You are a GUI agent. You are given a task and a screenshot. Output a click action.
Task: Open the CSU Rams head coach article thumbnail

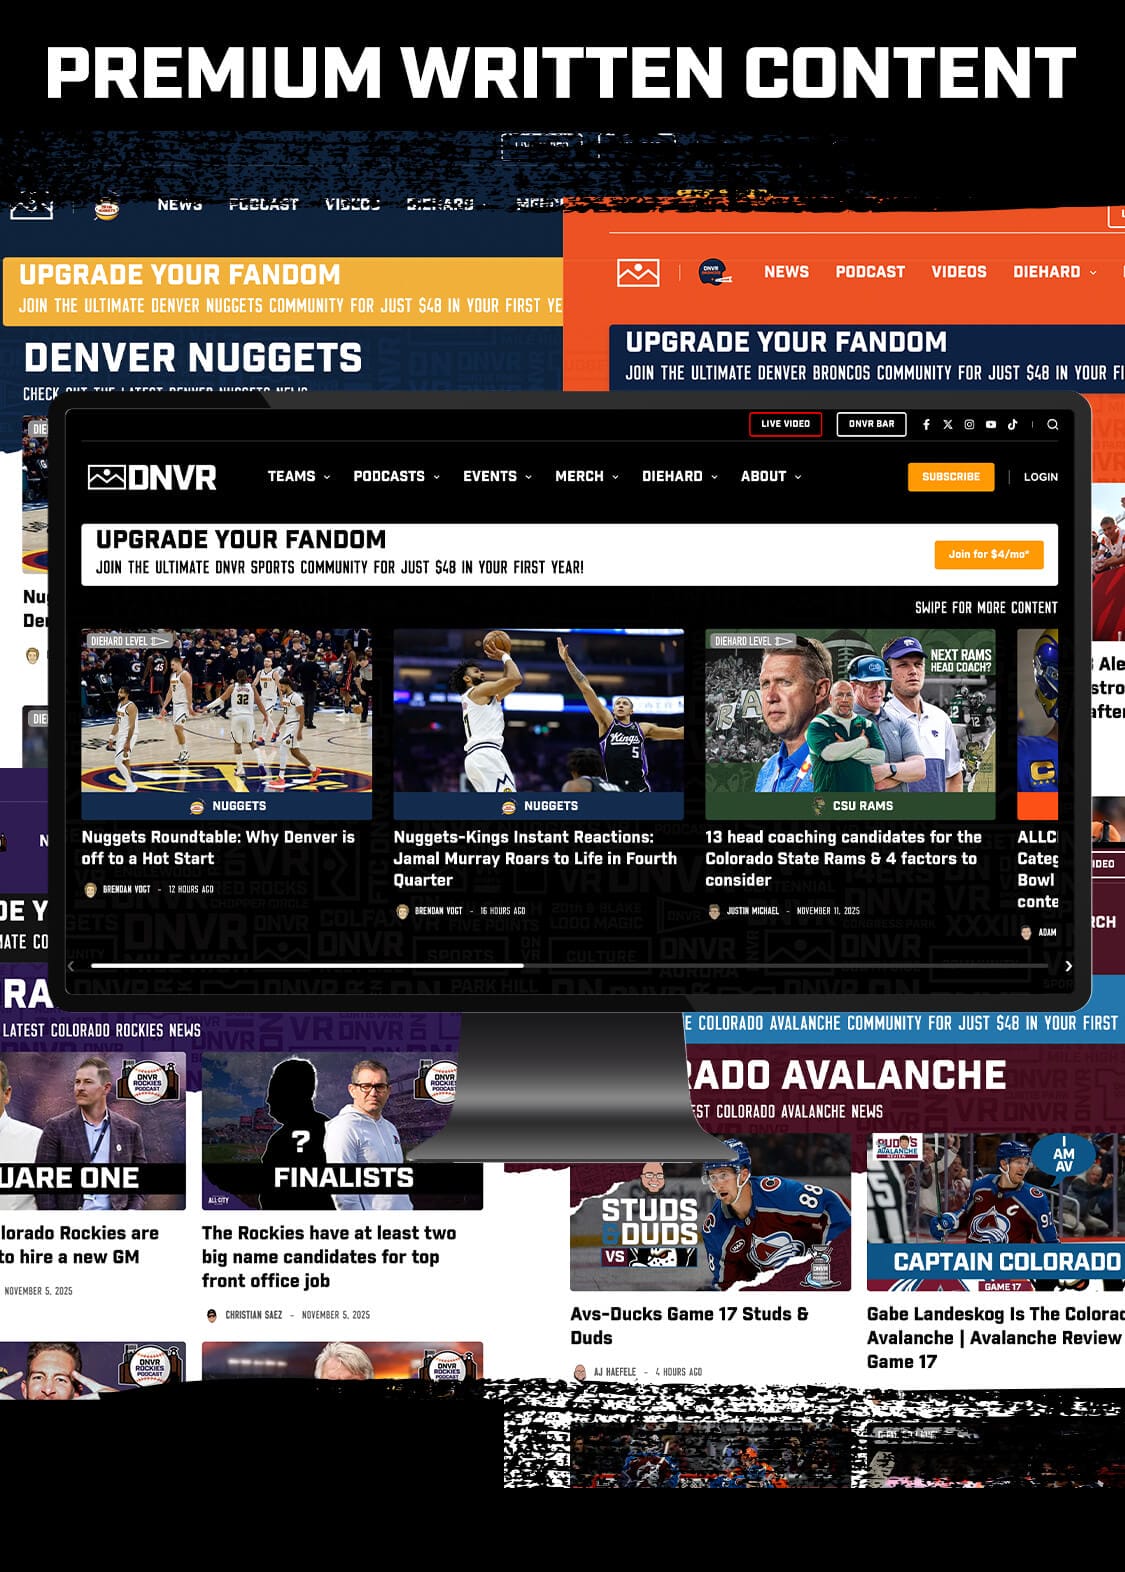(850, 712)
